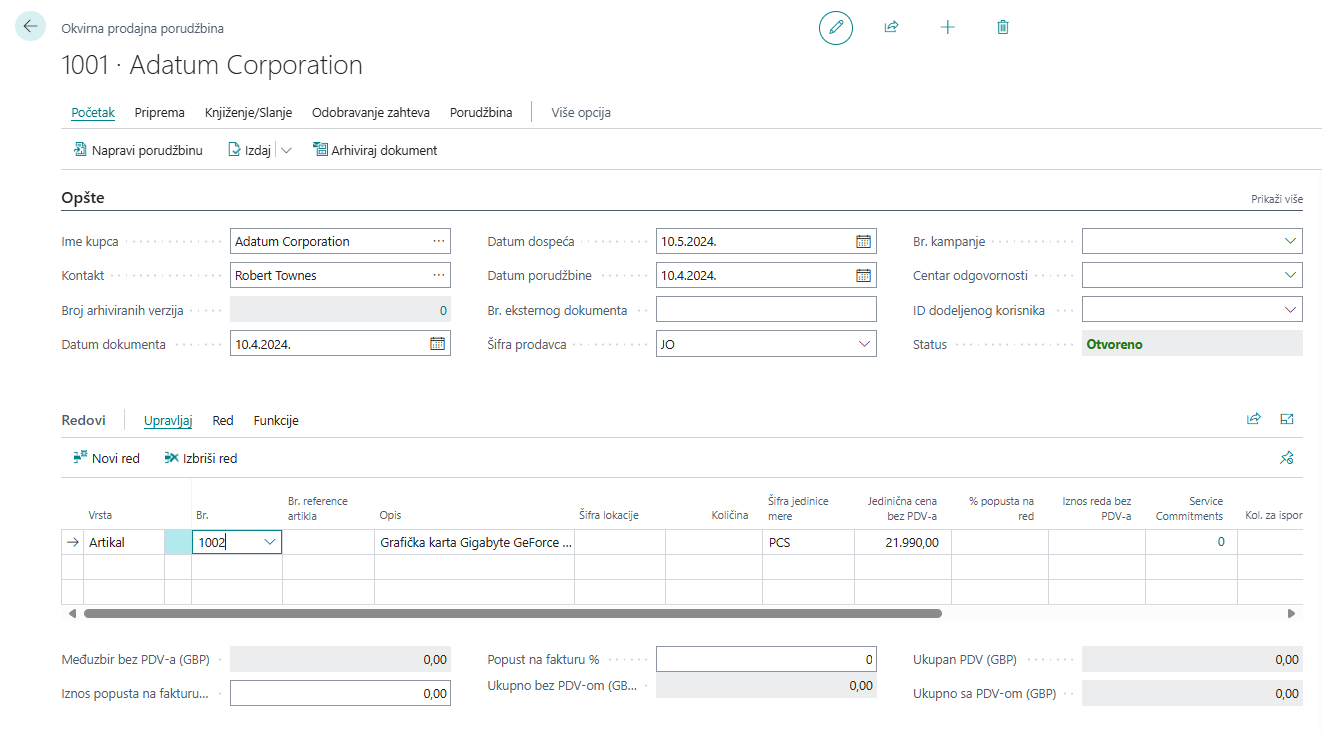The width and height of the screenshot is (1322, 732).
Task: Open calendar for Datum porudžbine
Action: coord(863,276)
